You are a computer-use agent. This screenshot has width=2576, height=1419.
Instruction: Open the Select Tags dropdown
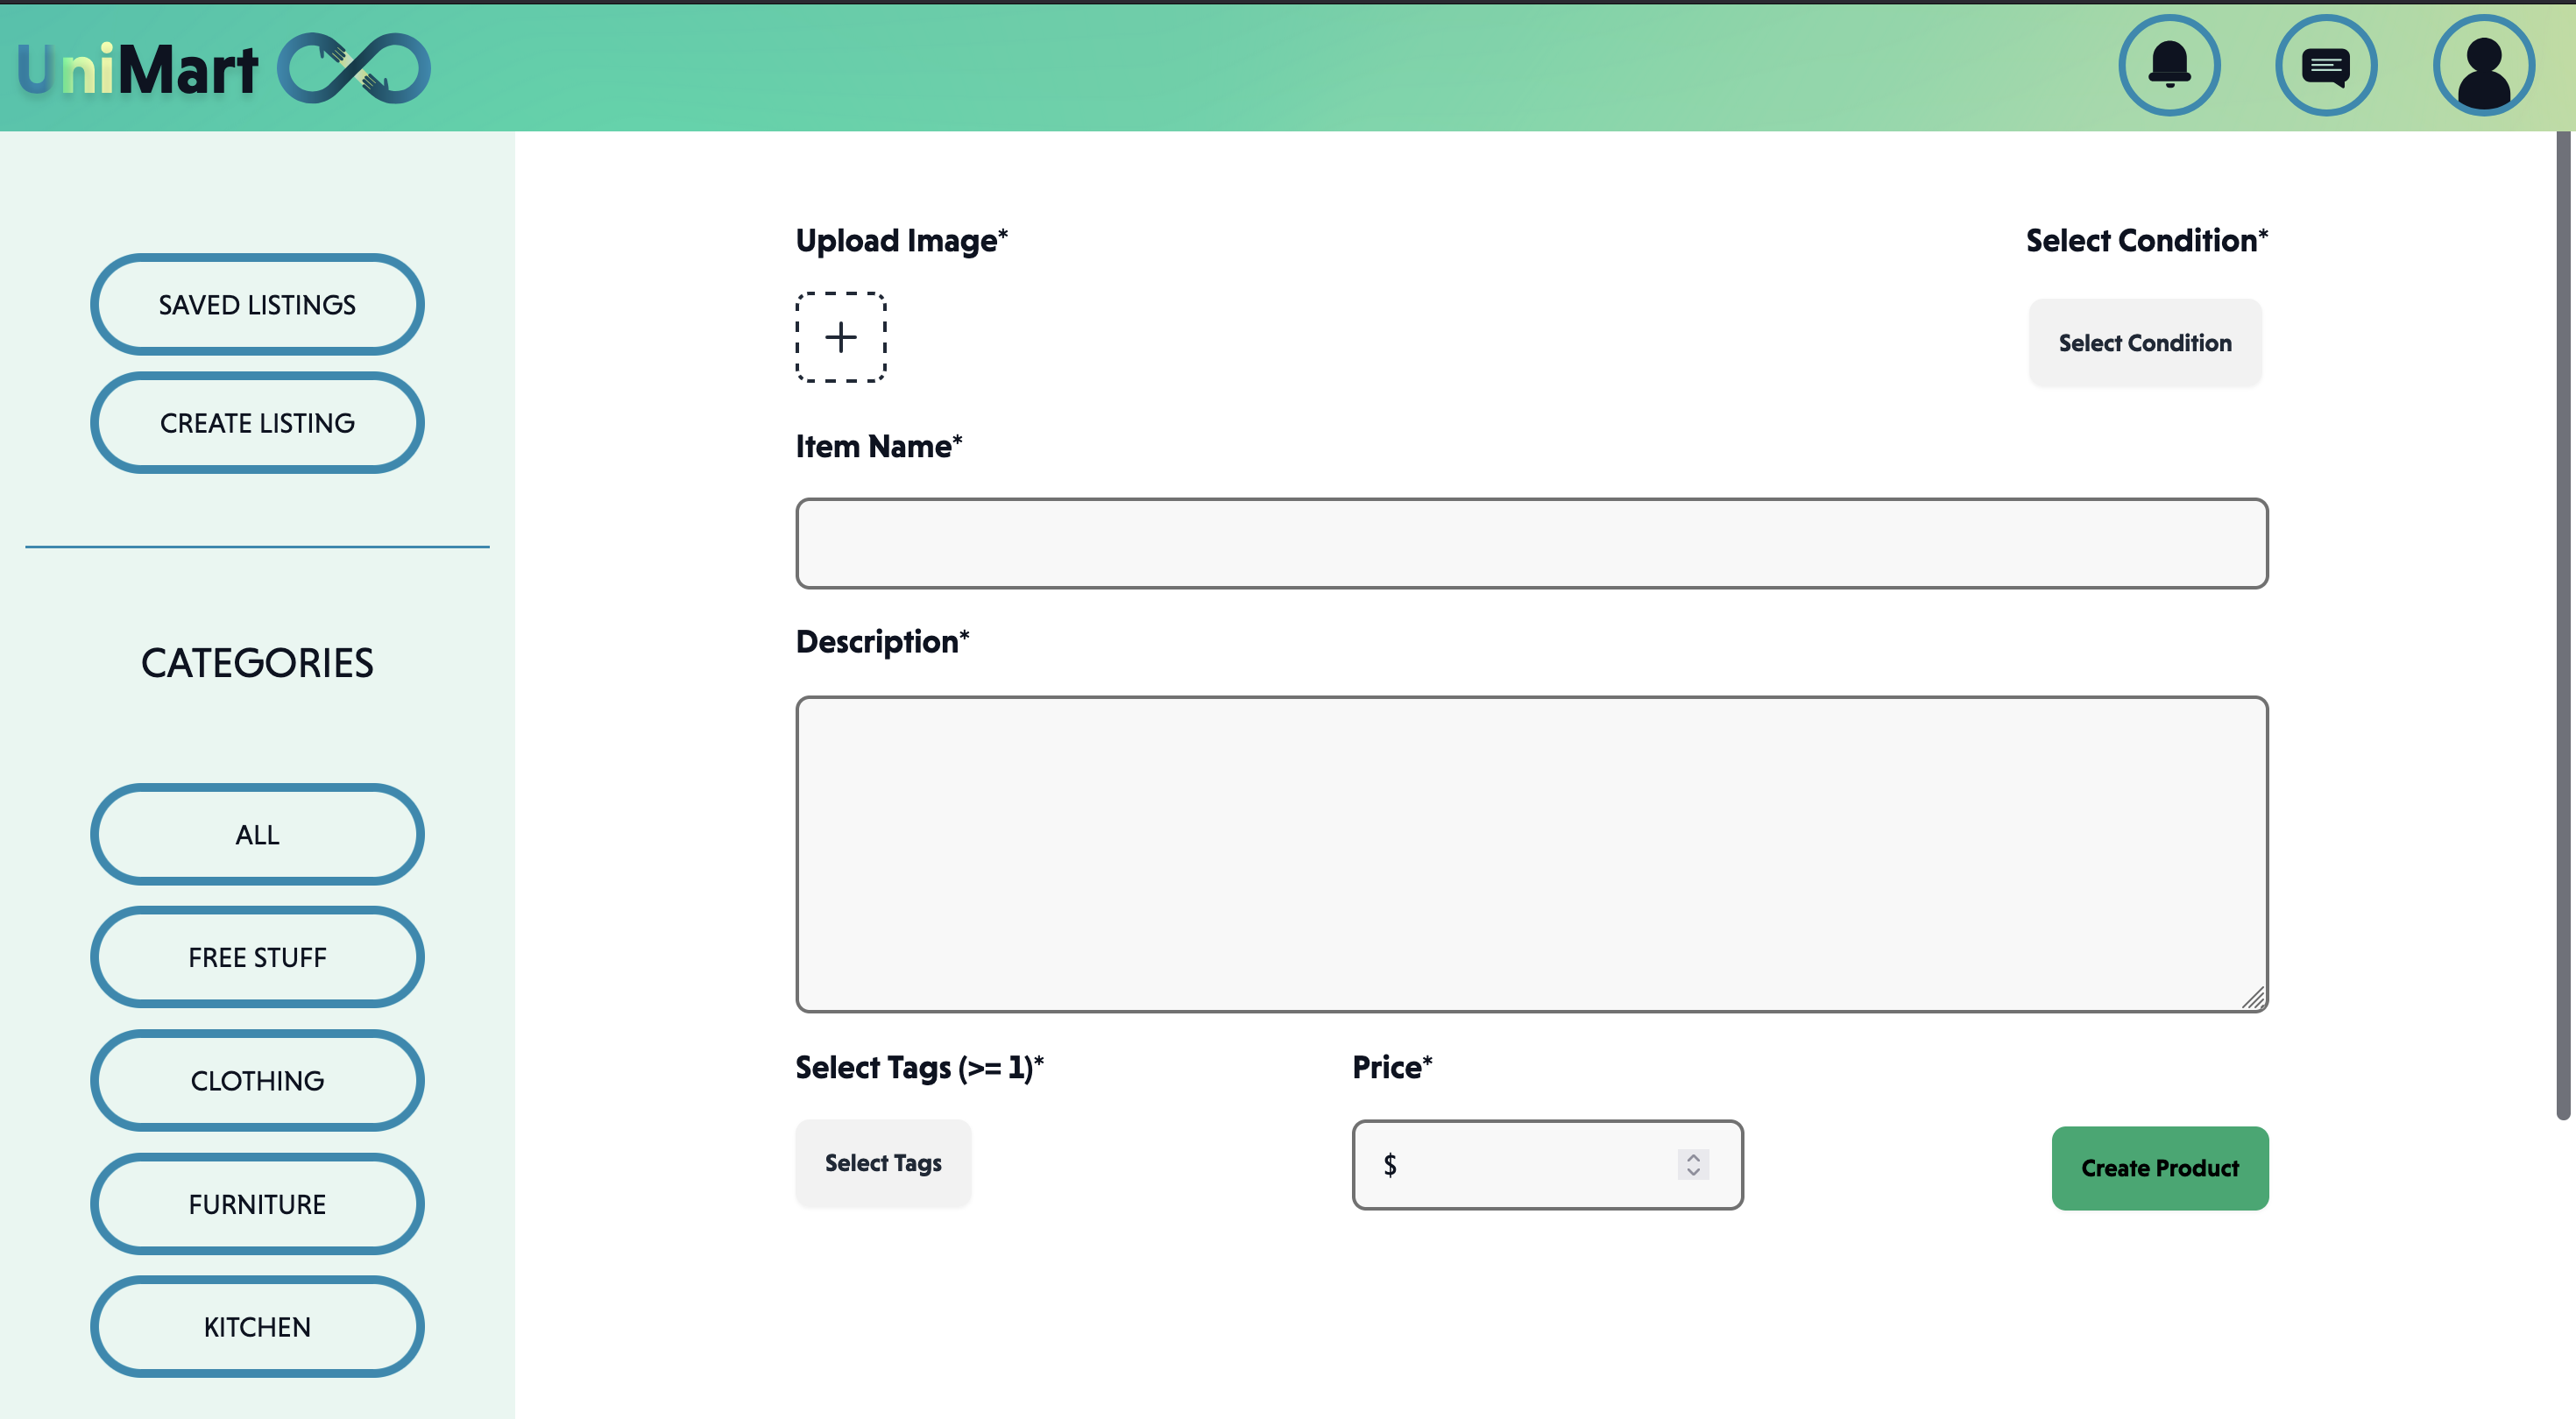883,1163
